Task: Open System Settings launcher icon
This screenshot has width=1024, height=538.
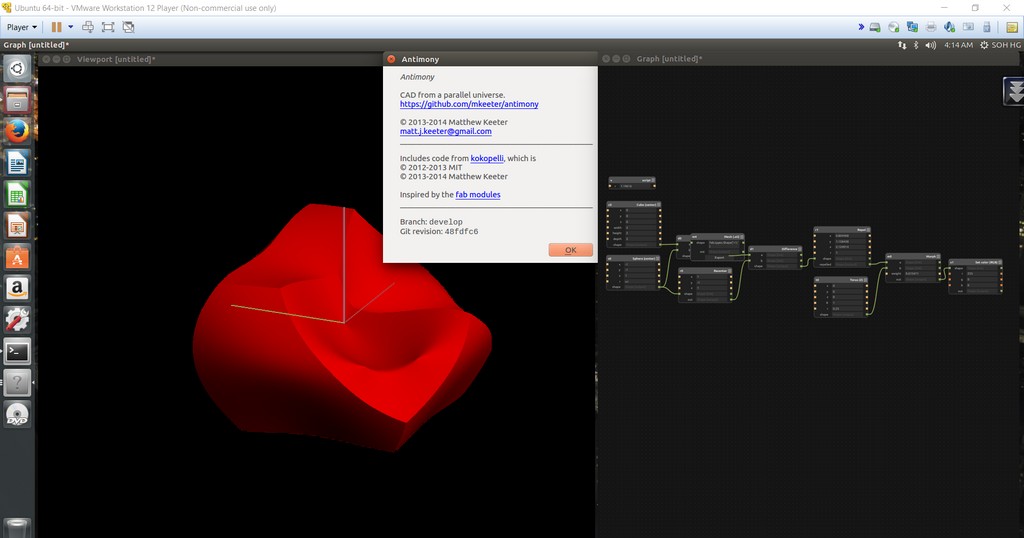Action: 18,320
